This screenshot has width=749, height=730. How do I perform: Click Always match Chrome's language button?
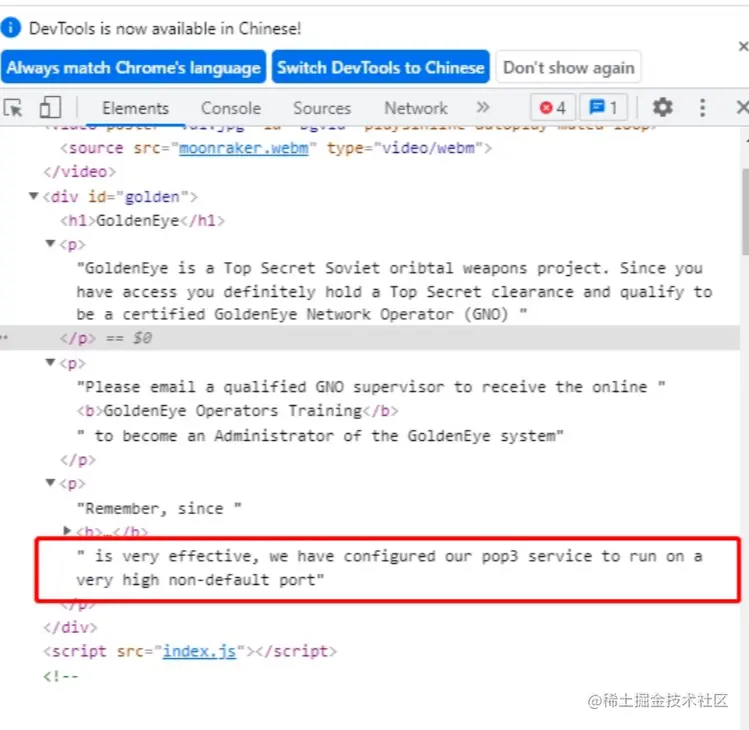click(x=133, y=67)
